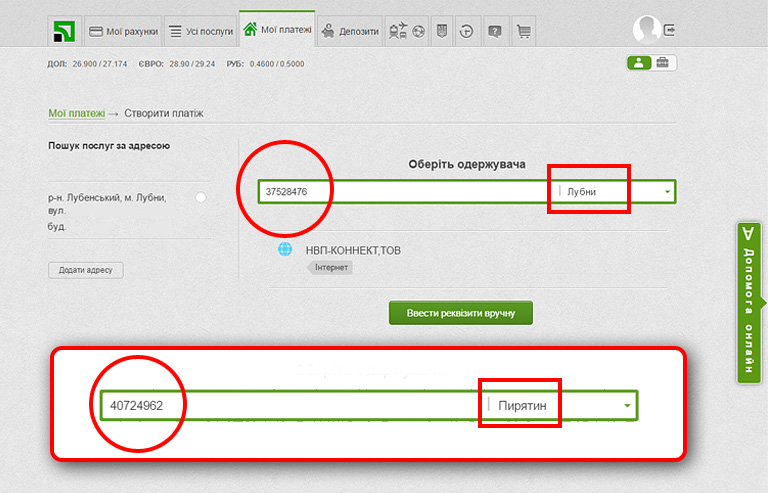Click the Ukrainian coat of arms icon

pos(441,32)
